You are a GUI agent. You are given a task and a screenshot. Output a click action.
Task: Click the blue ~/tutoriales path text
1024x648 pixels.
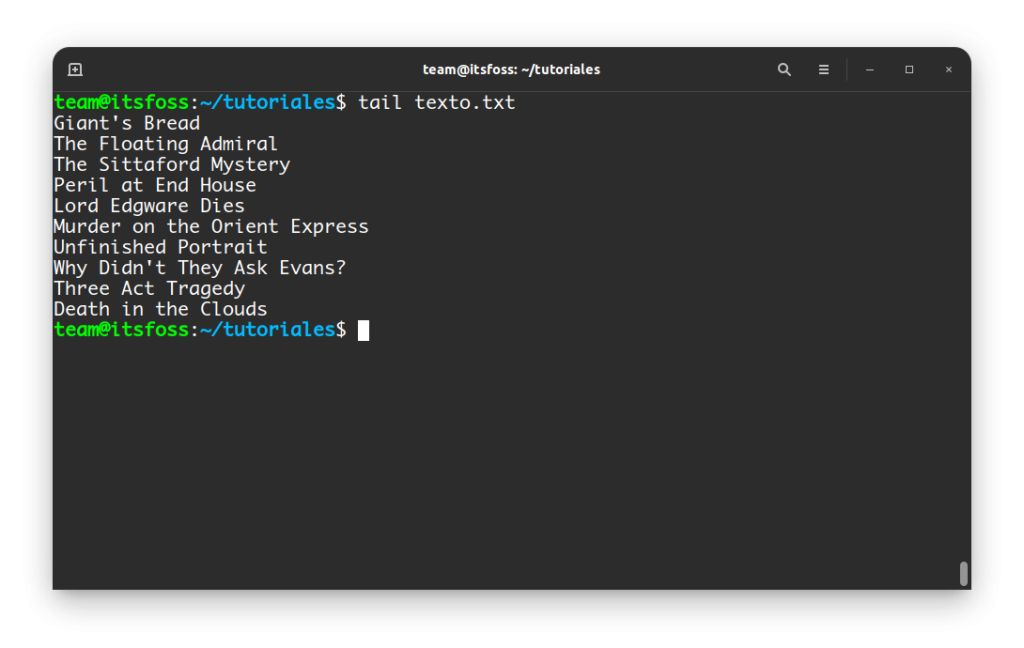pos(267,329)
